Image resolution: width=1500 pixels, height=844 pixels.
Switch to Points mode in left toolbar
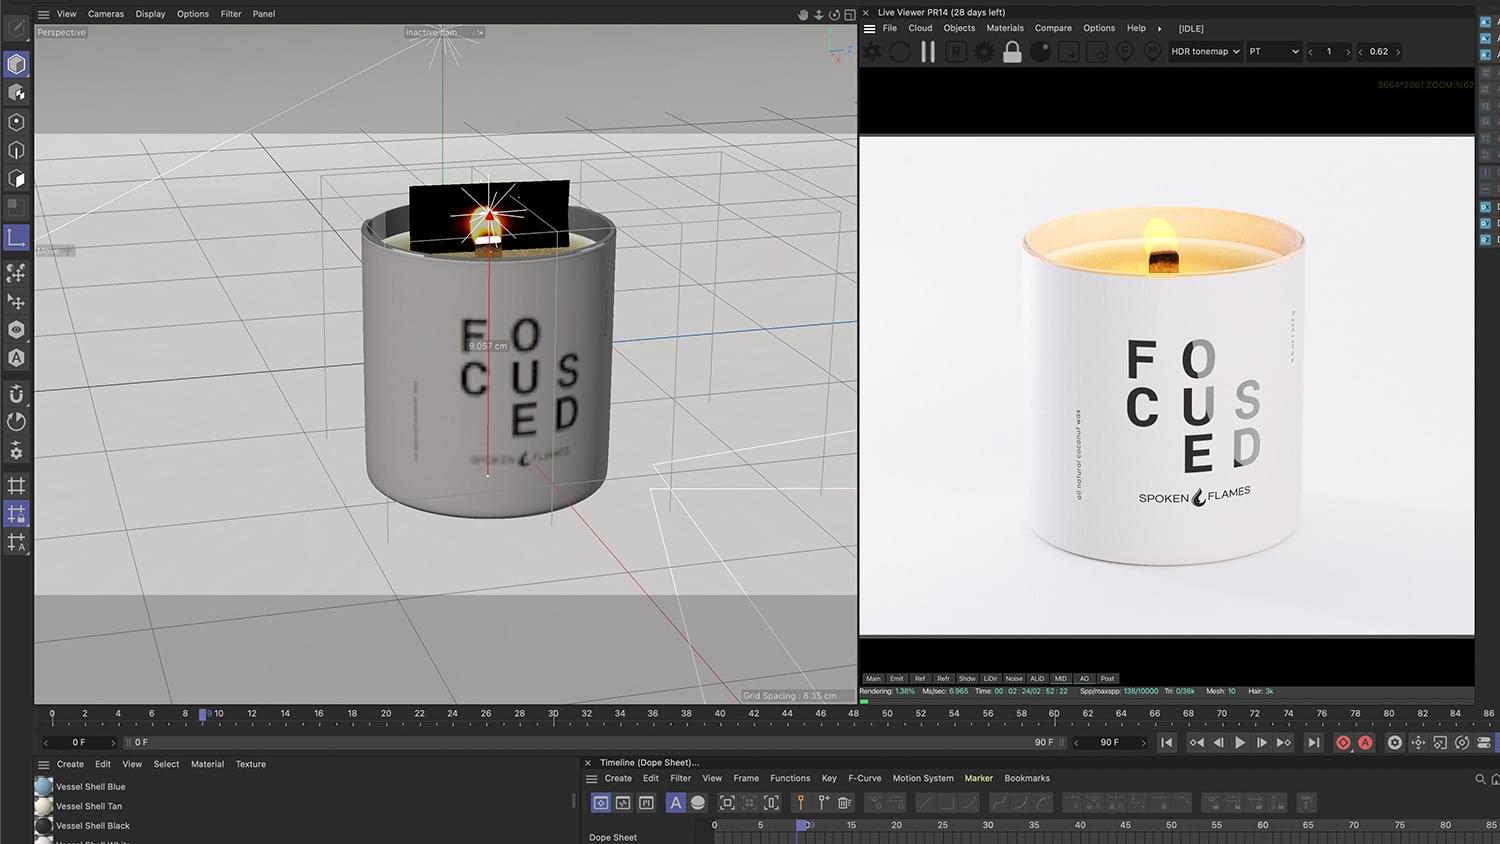pyautogui.click(x=16, y=122)
